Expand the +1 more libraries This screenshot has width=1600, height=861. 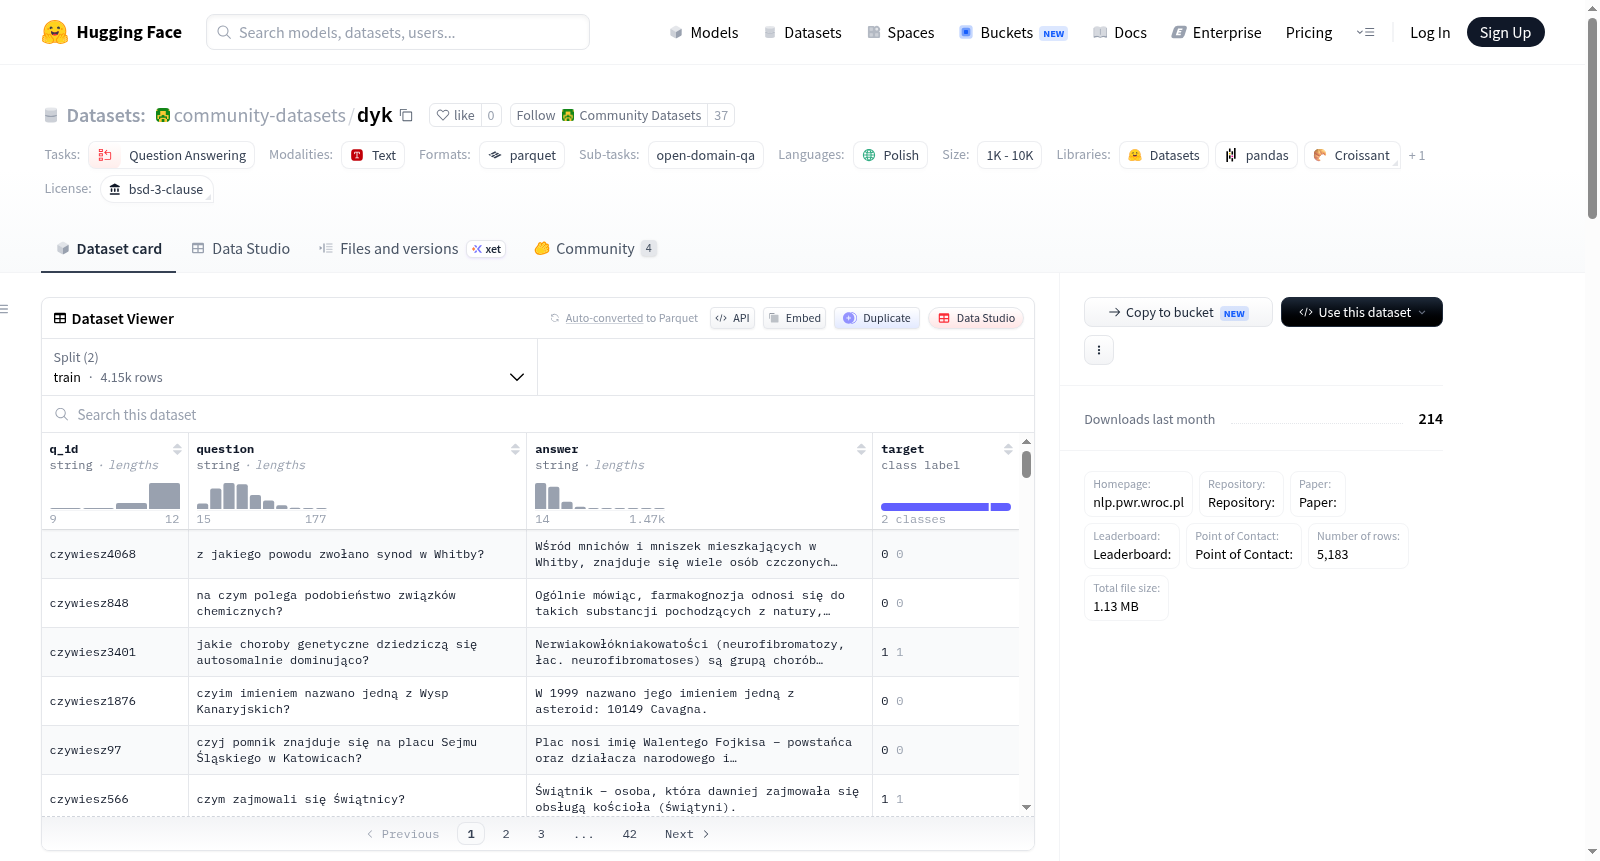tap(1416, 155)
